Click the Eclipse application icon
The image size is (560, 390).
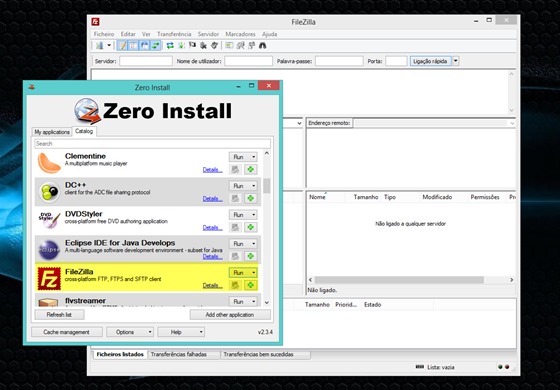pos(49,250)
